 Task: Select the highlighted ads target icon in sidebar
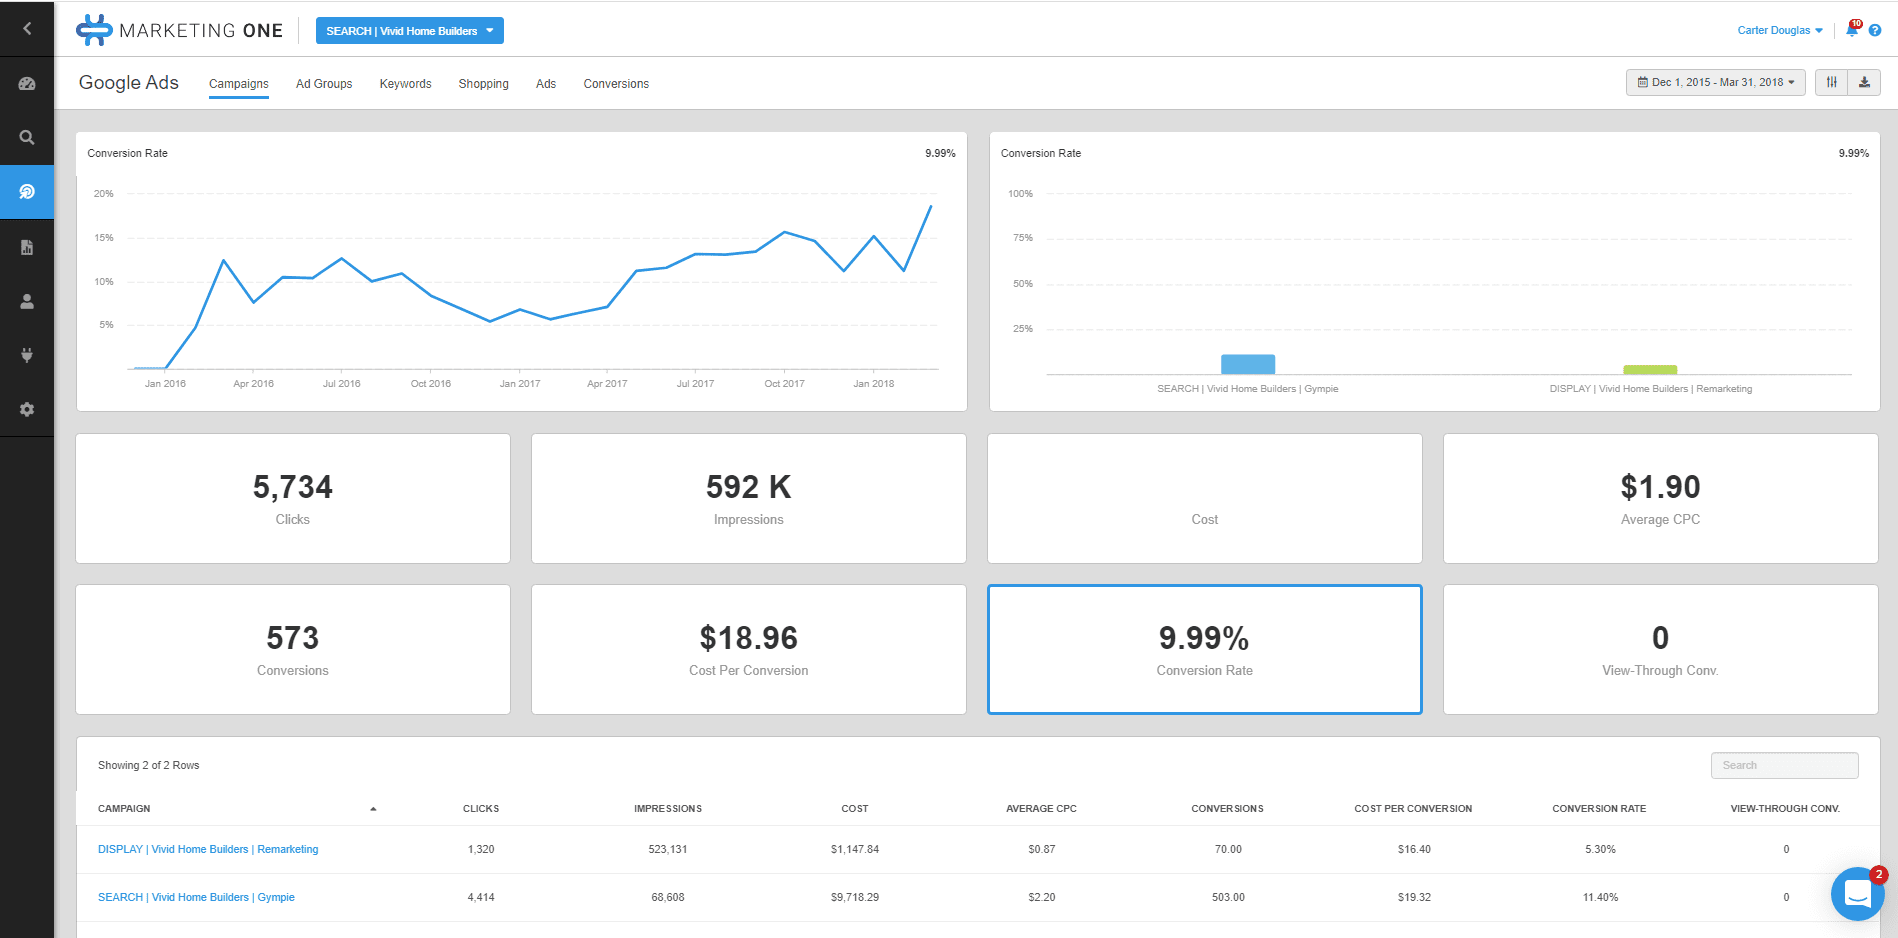pyautogui.click(x=27, y=192)
